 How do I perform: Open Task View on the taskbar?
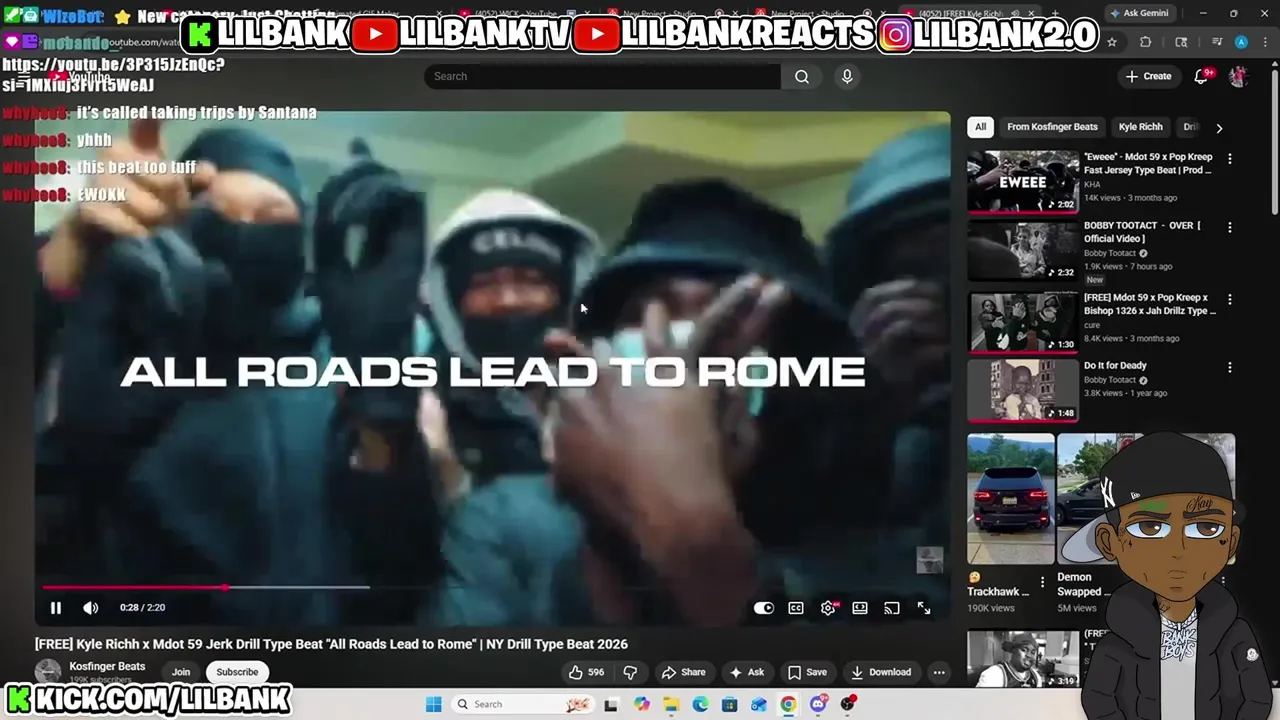(x=611, y=704)
